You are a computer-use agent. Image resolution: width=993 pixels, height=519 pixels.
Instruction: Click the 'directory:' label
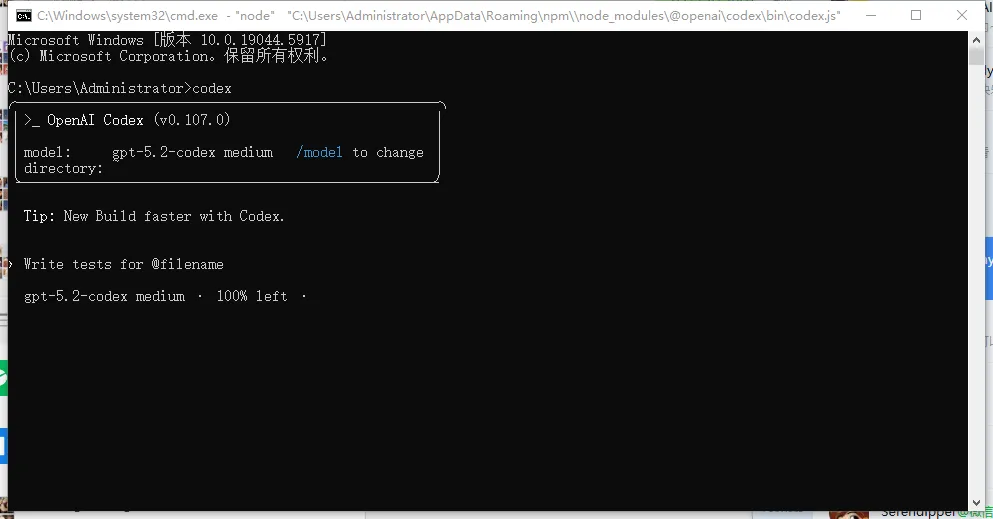click(x=63, y=169)
